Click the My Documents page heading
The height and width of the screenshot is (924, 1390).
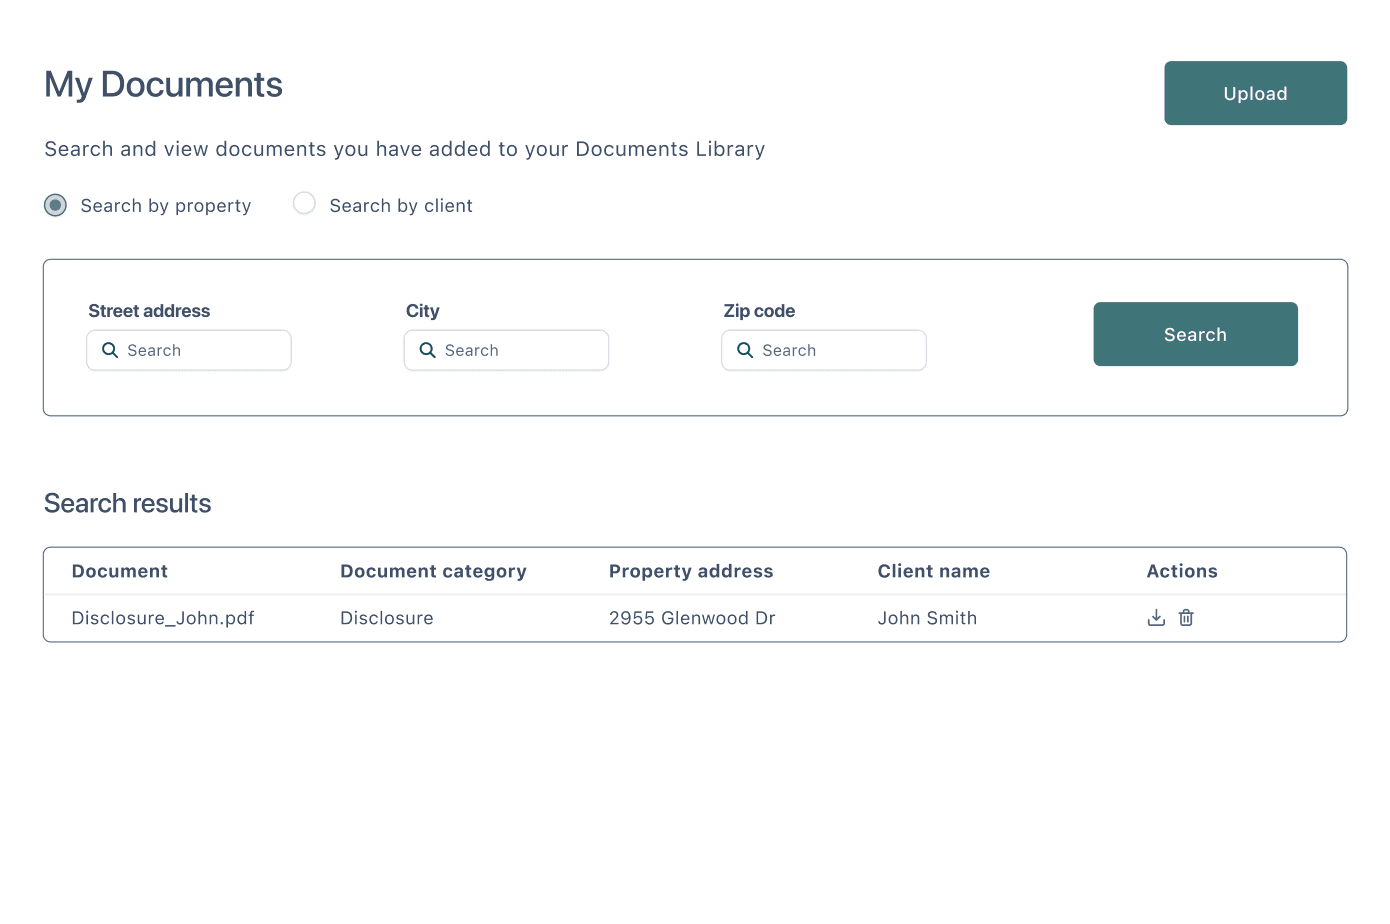coord(162,84)
